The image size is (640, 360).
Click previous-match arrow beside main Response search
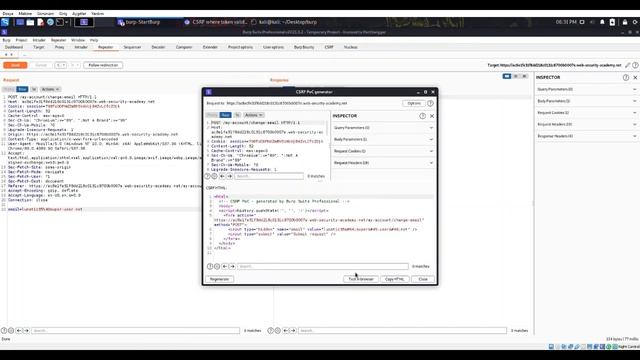(285, 331)
